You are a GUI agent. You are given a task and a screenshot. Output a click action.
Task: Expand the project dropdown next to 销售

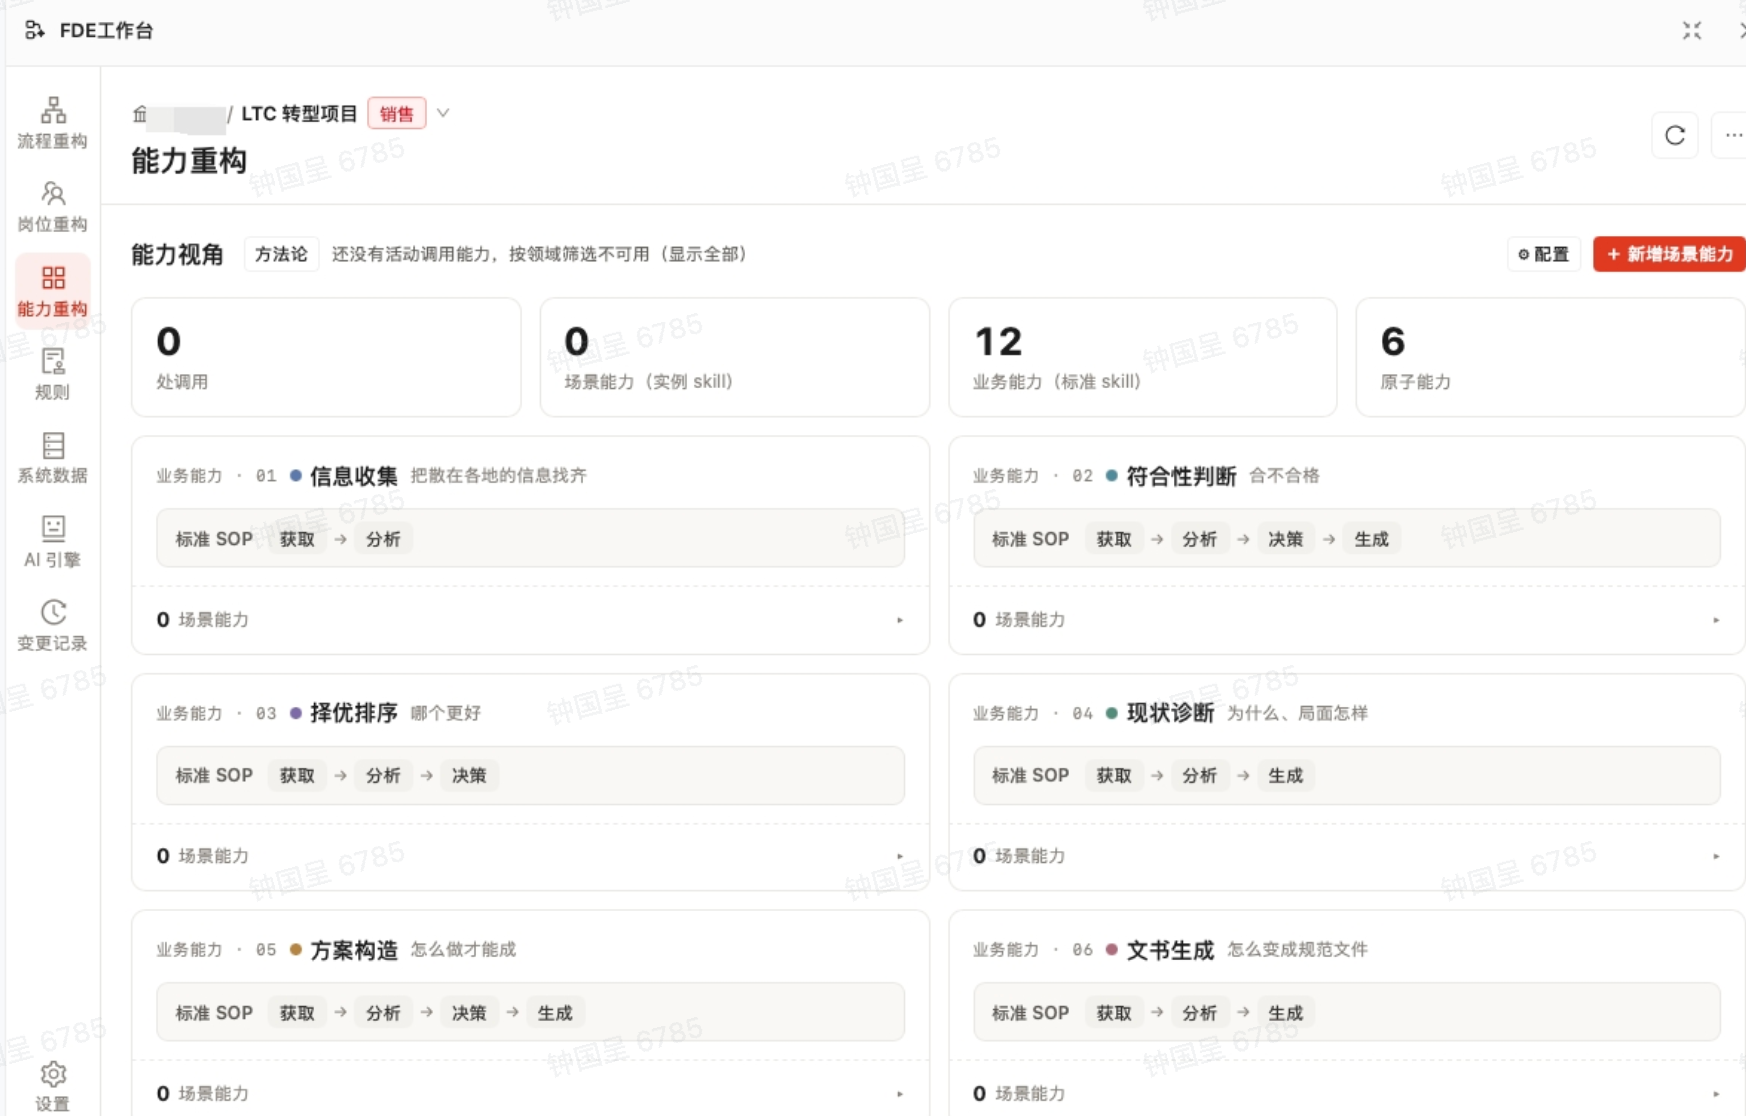click(x=443, y=113)
